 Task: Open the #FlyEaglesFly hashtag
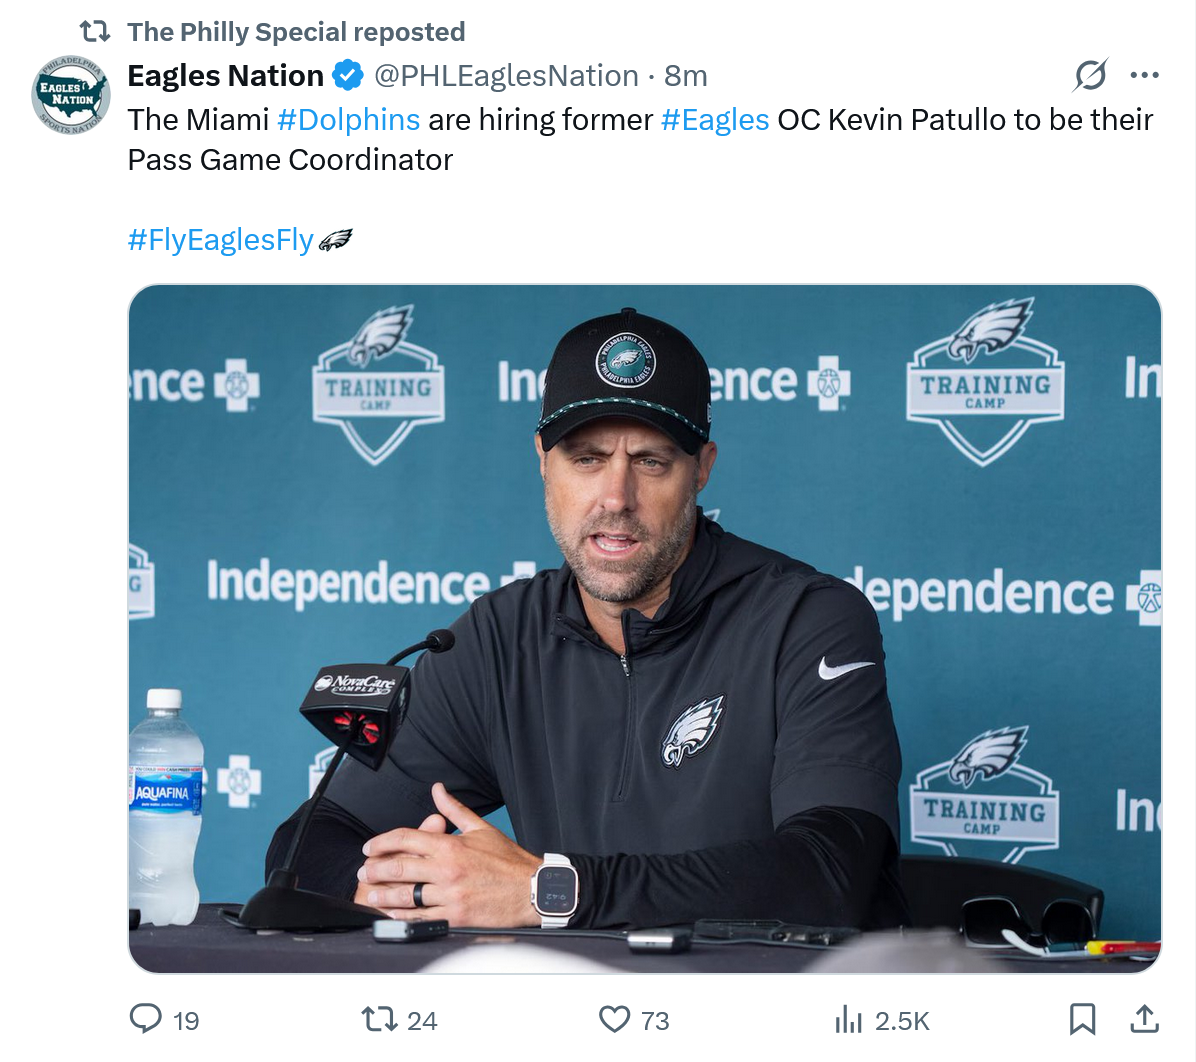pyautogui.click(x=221, y=240)
